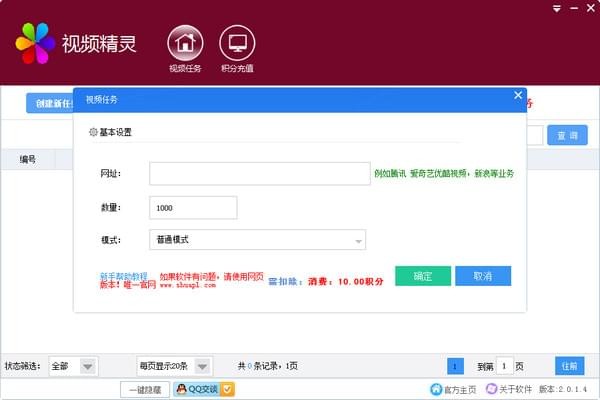Open the title bar dropdown menu icon
600x400 pixels.
[x=557, y=8]
